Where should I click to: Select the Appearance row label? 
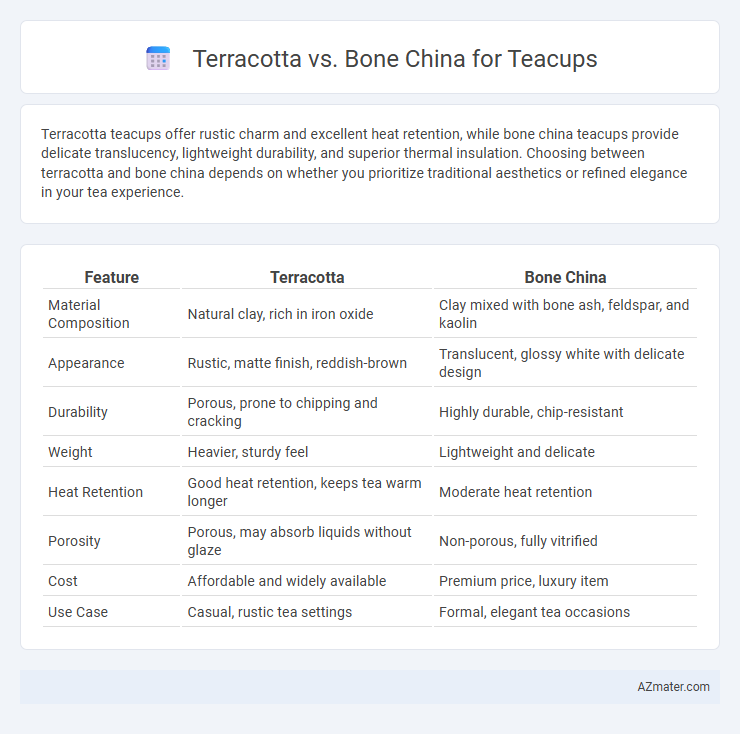[86, 363]
